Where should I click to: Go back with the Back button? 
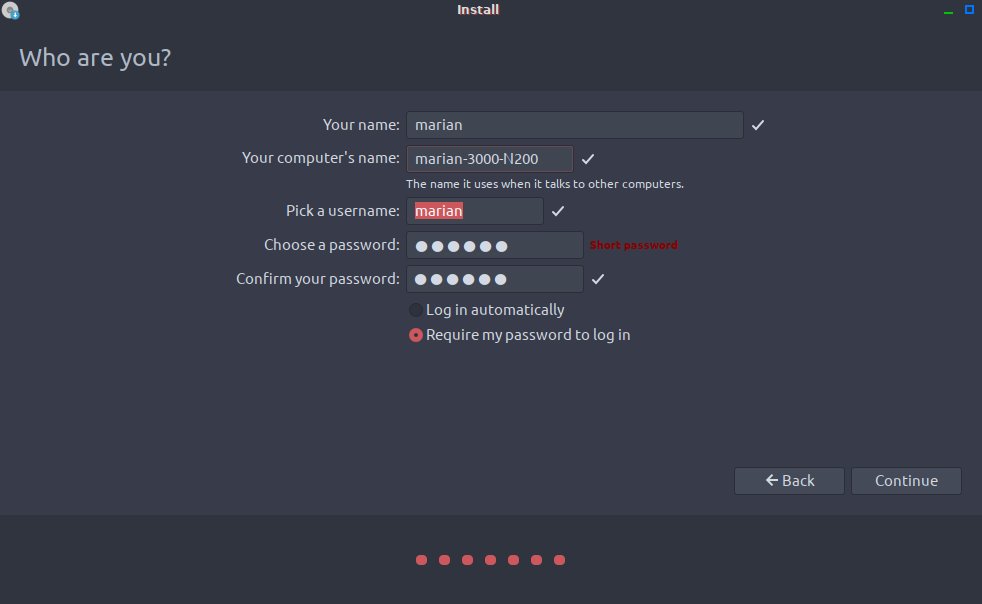[789, 481]
